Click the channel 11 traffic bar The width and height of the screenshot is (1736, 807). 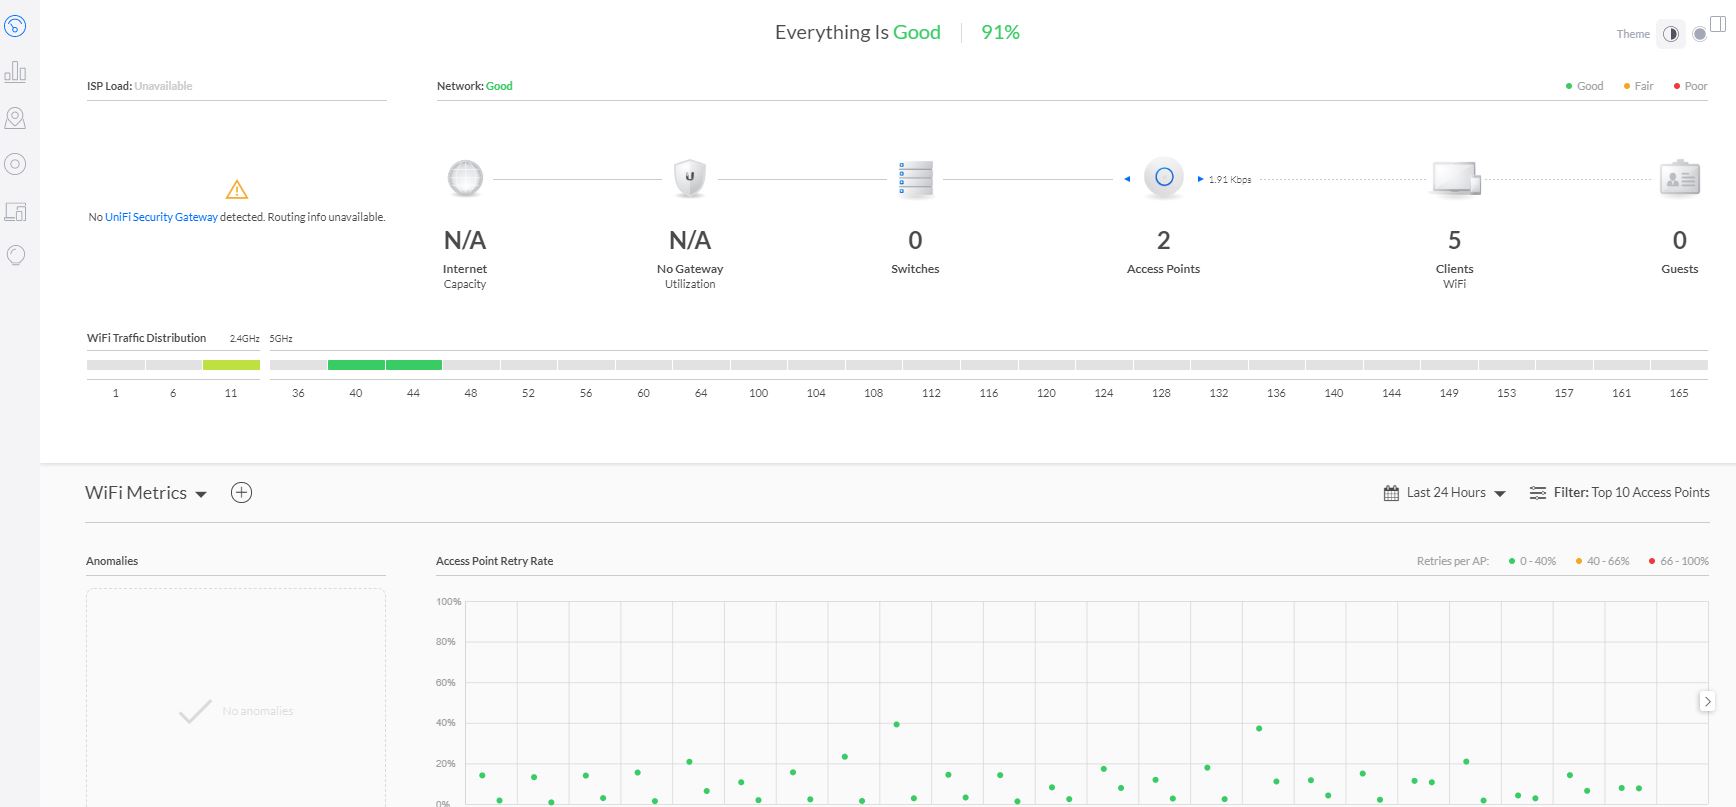coord(231,365)
